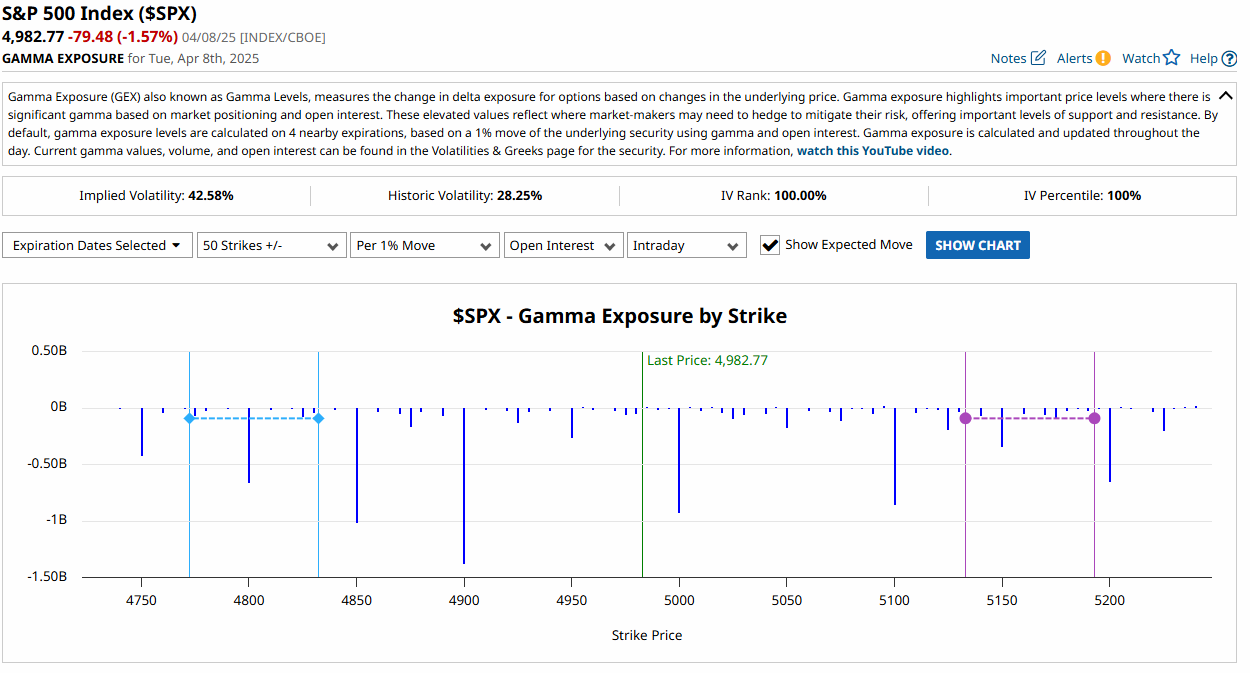The height and width of the screenshot is (673, 1250).
Task: Click the gamma bar at strike 5100
Action: click(895, 456)
